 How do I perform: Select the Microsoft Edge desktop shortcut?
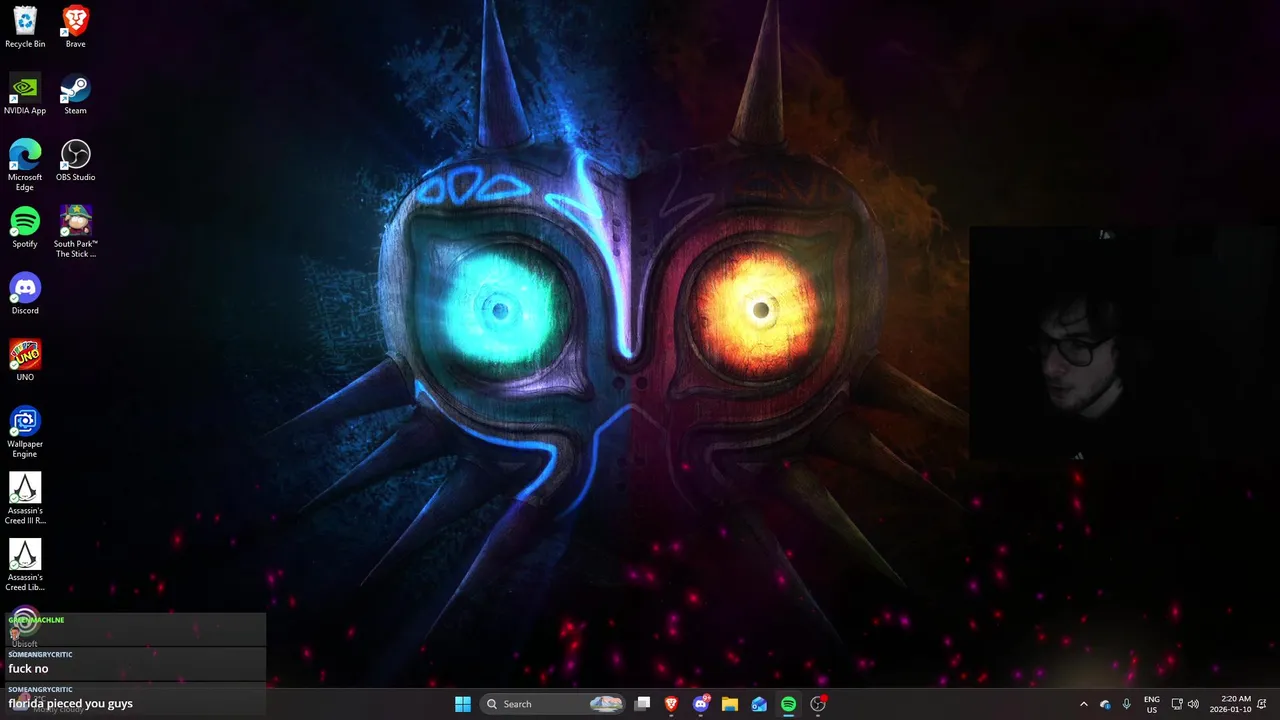point(25,165)
